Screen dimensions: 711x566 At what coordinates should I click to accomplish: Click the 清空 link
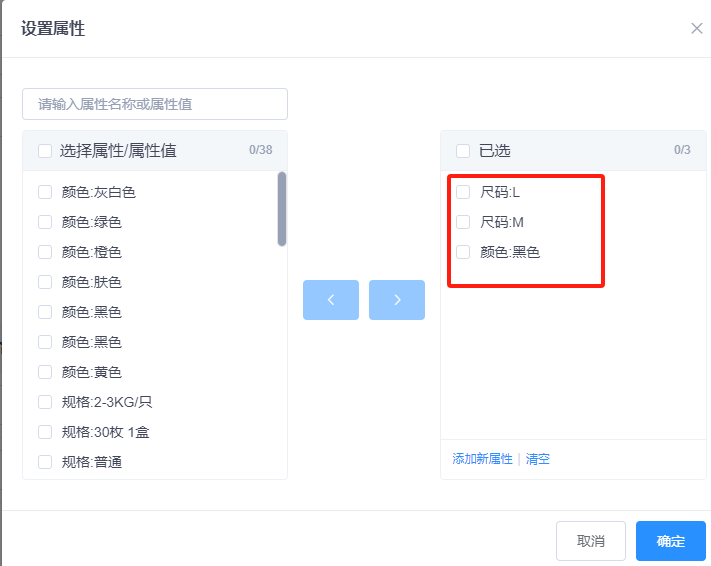point(538,459)
